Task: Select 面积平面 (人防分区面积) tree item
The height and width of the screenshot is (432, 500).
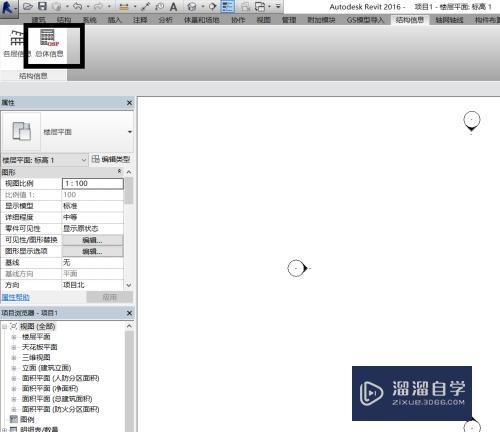Action: 60,378
